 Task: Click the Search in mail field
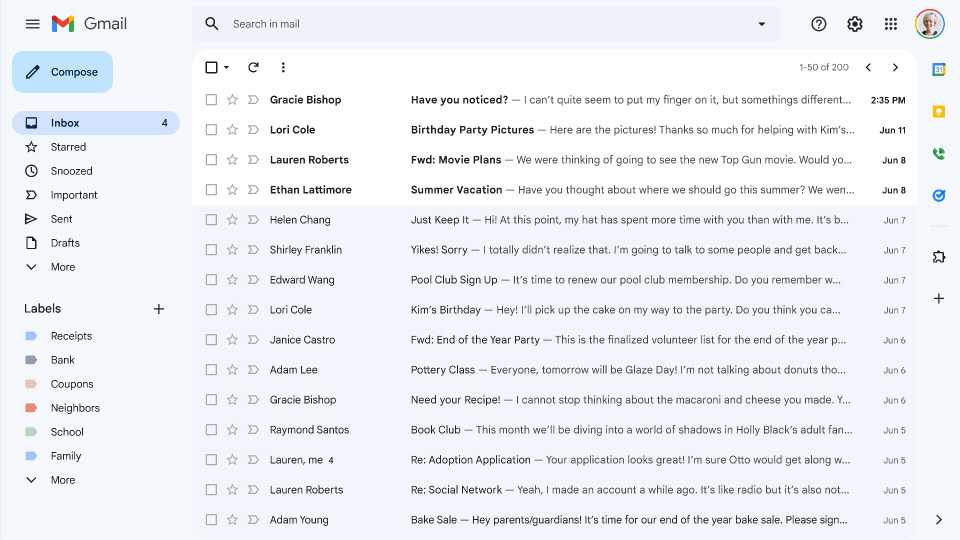tap(480, 24)
